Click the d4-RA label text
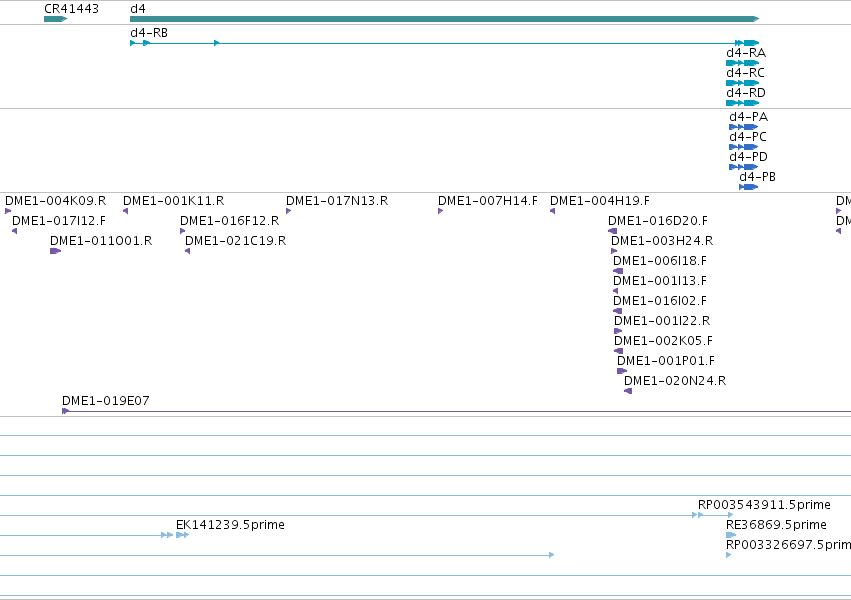Screen dimensions: 851x600 (746, 53)
